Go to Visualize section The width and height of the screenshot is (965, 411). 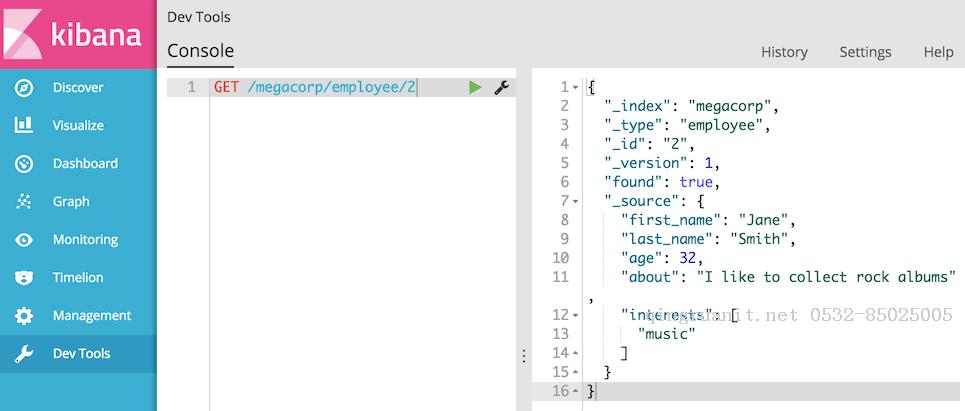[x=78, y=126]
